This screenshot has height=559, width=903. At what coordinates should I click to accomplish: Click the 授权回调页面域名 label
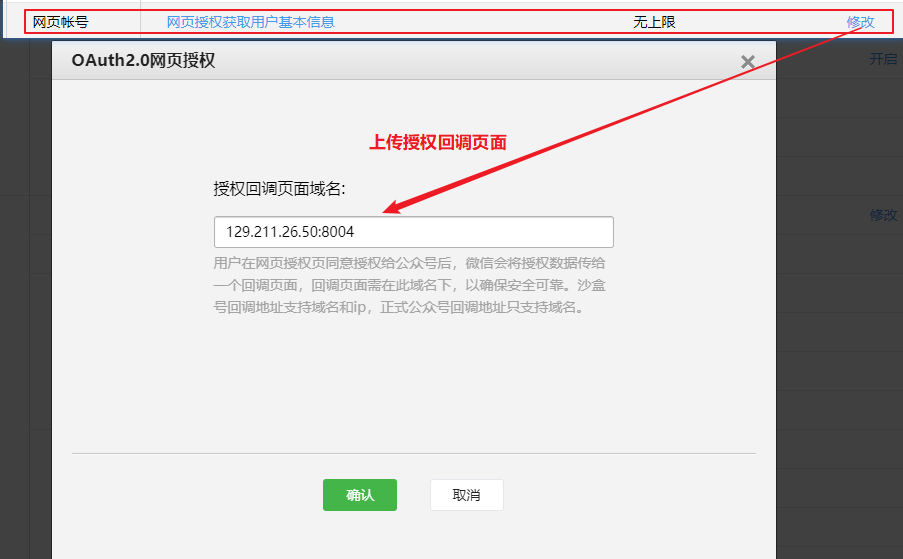pyautogui.click(x=279, y=189)
